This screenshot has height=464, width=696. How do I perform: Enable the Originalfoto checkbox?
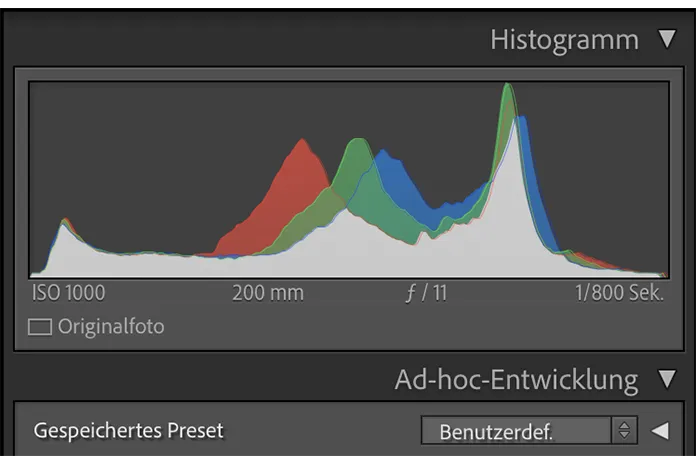pos(40,327)
